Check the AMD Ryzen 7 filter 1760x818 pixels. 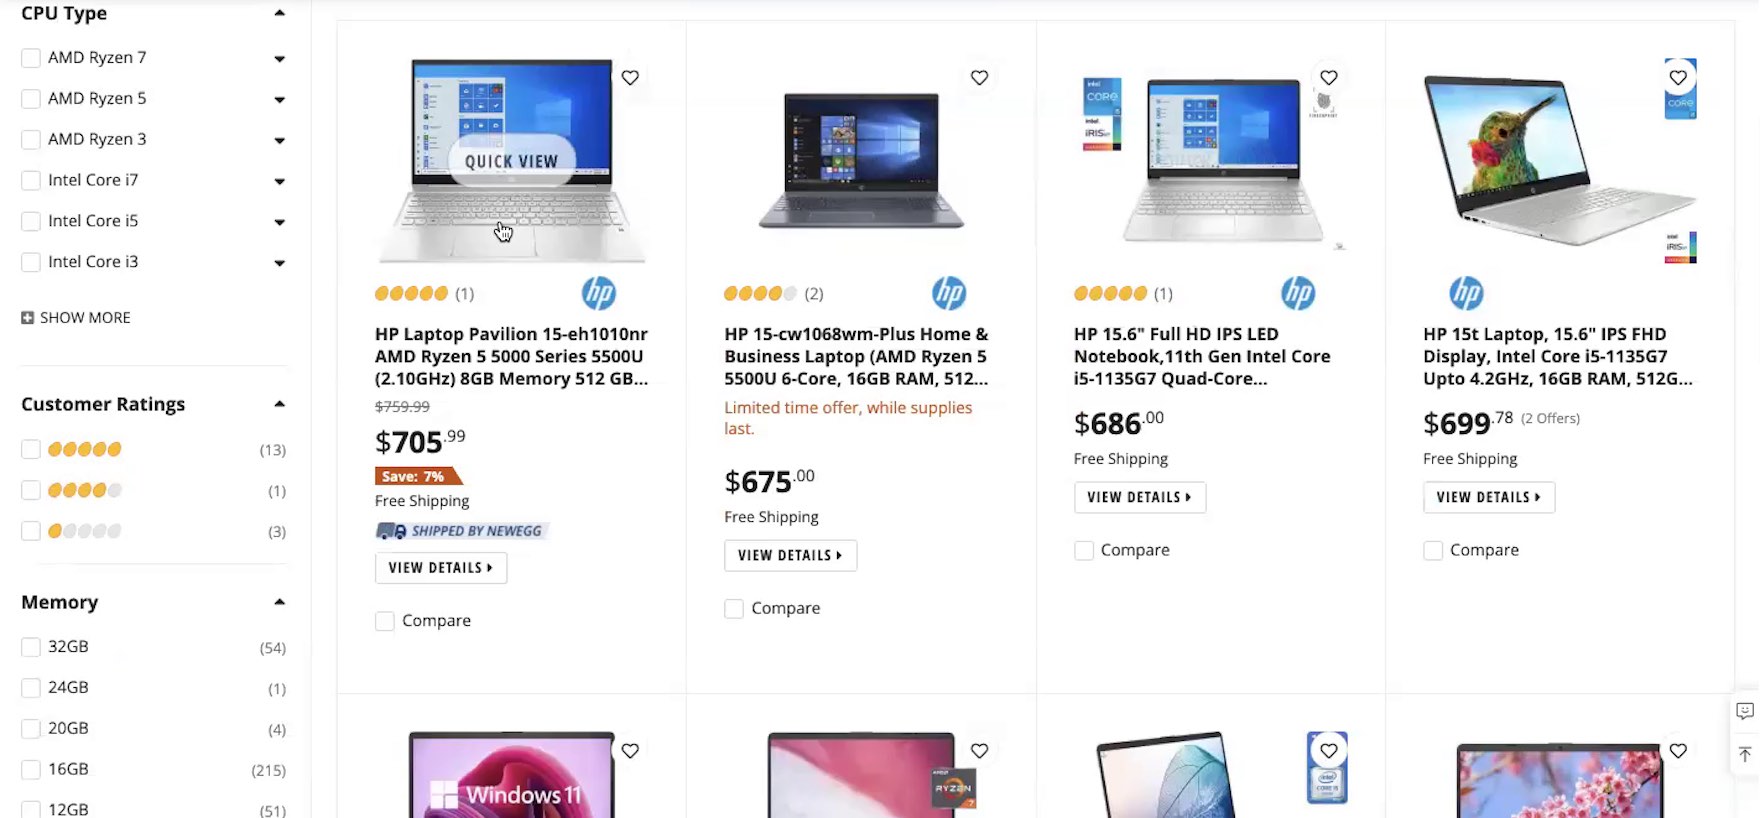[31, 58]
